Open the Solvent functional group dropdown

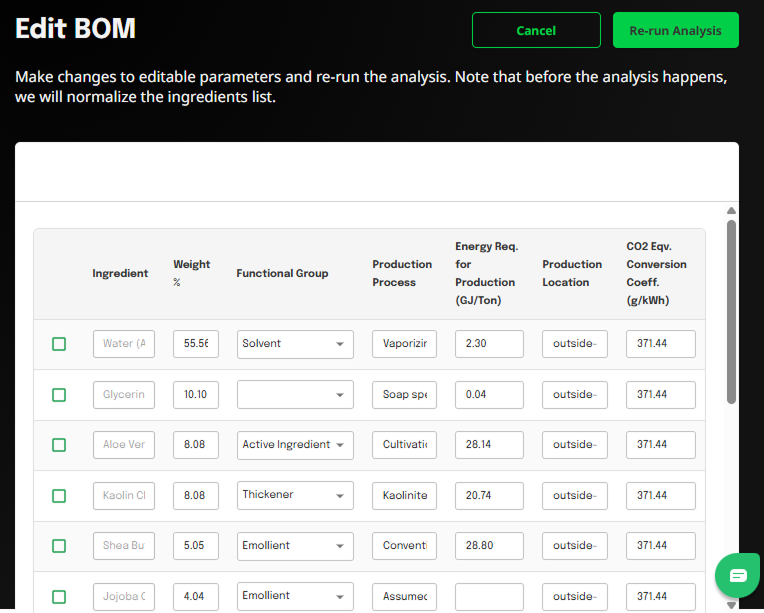[x=295, y=344]
